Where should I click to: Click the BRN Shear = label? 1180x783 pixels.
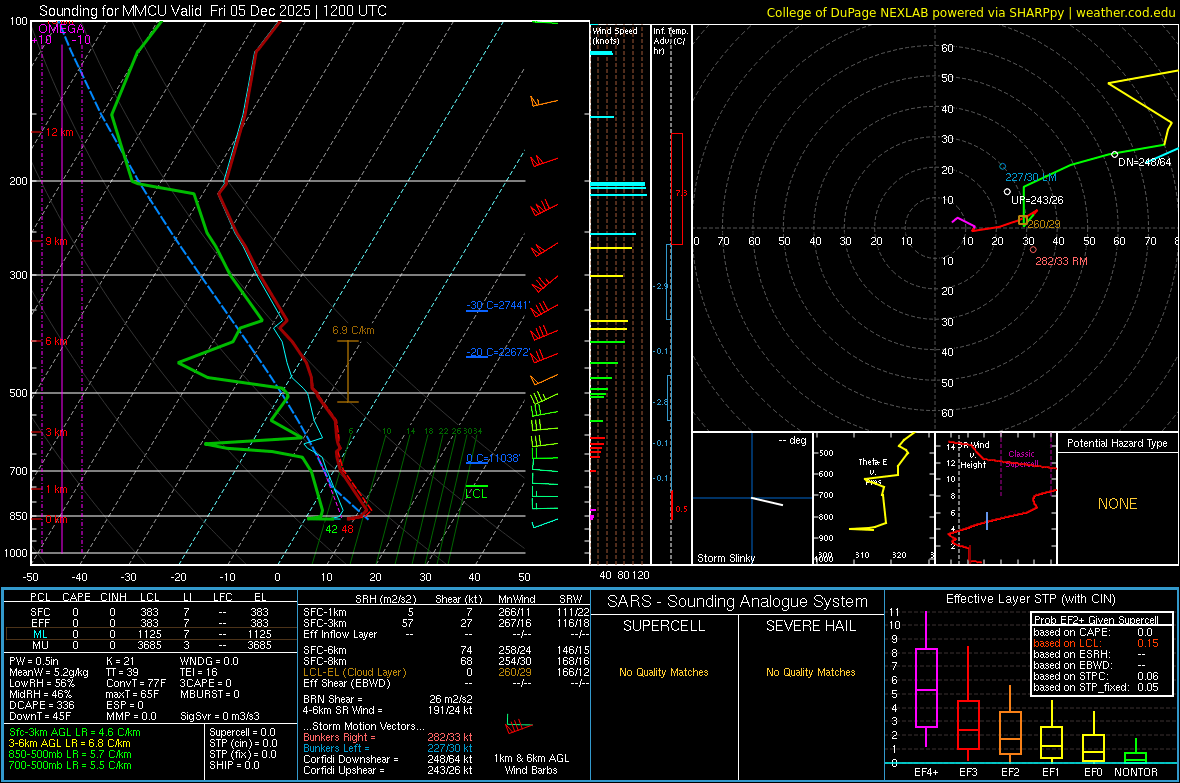click(x=333, y=699)
